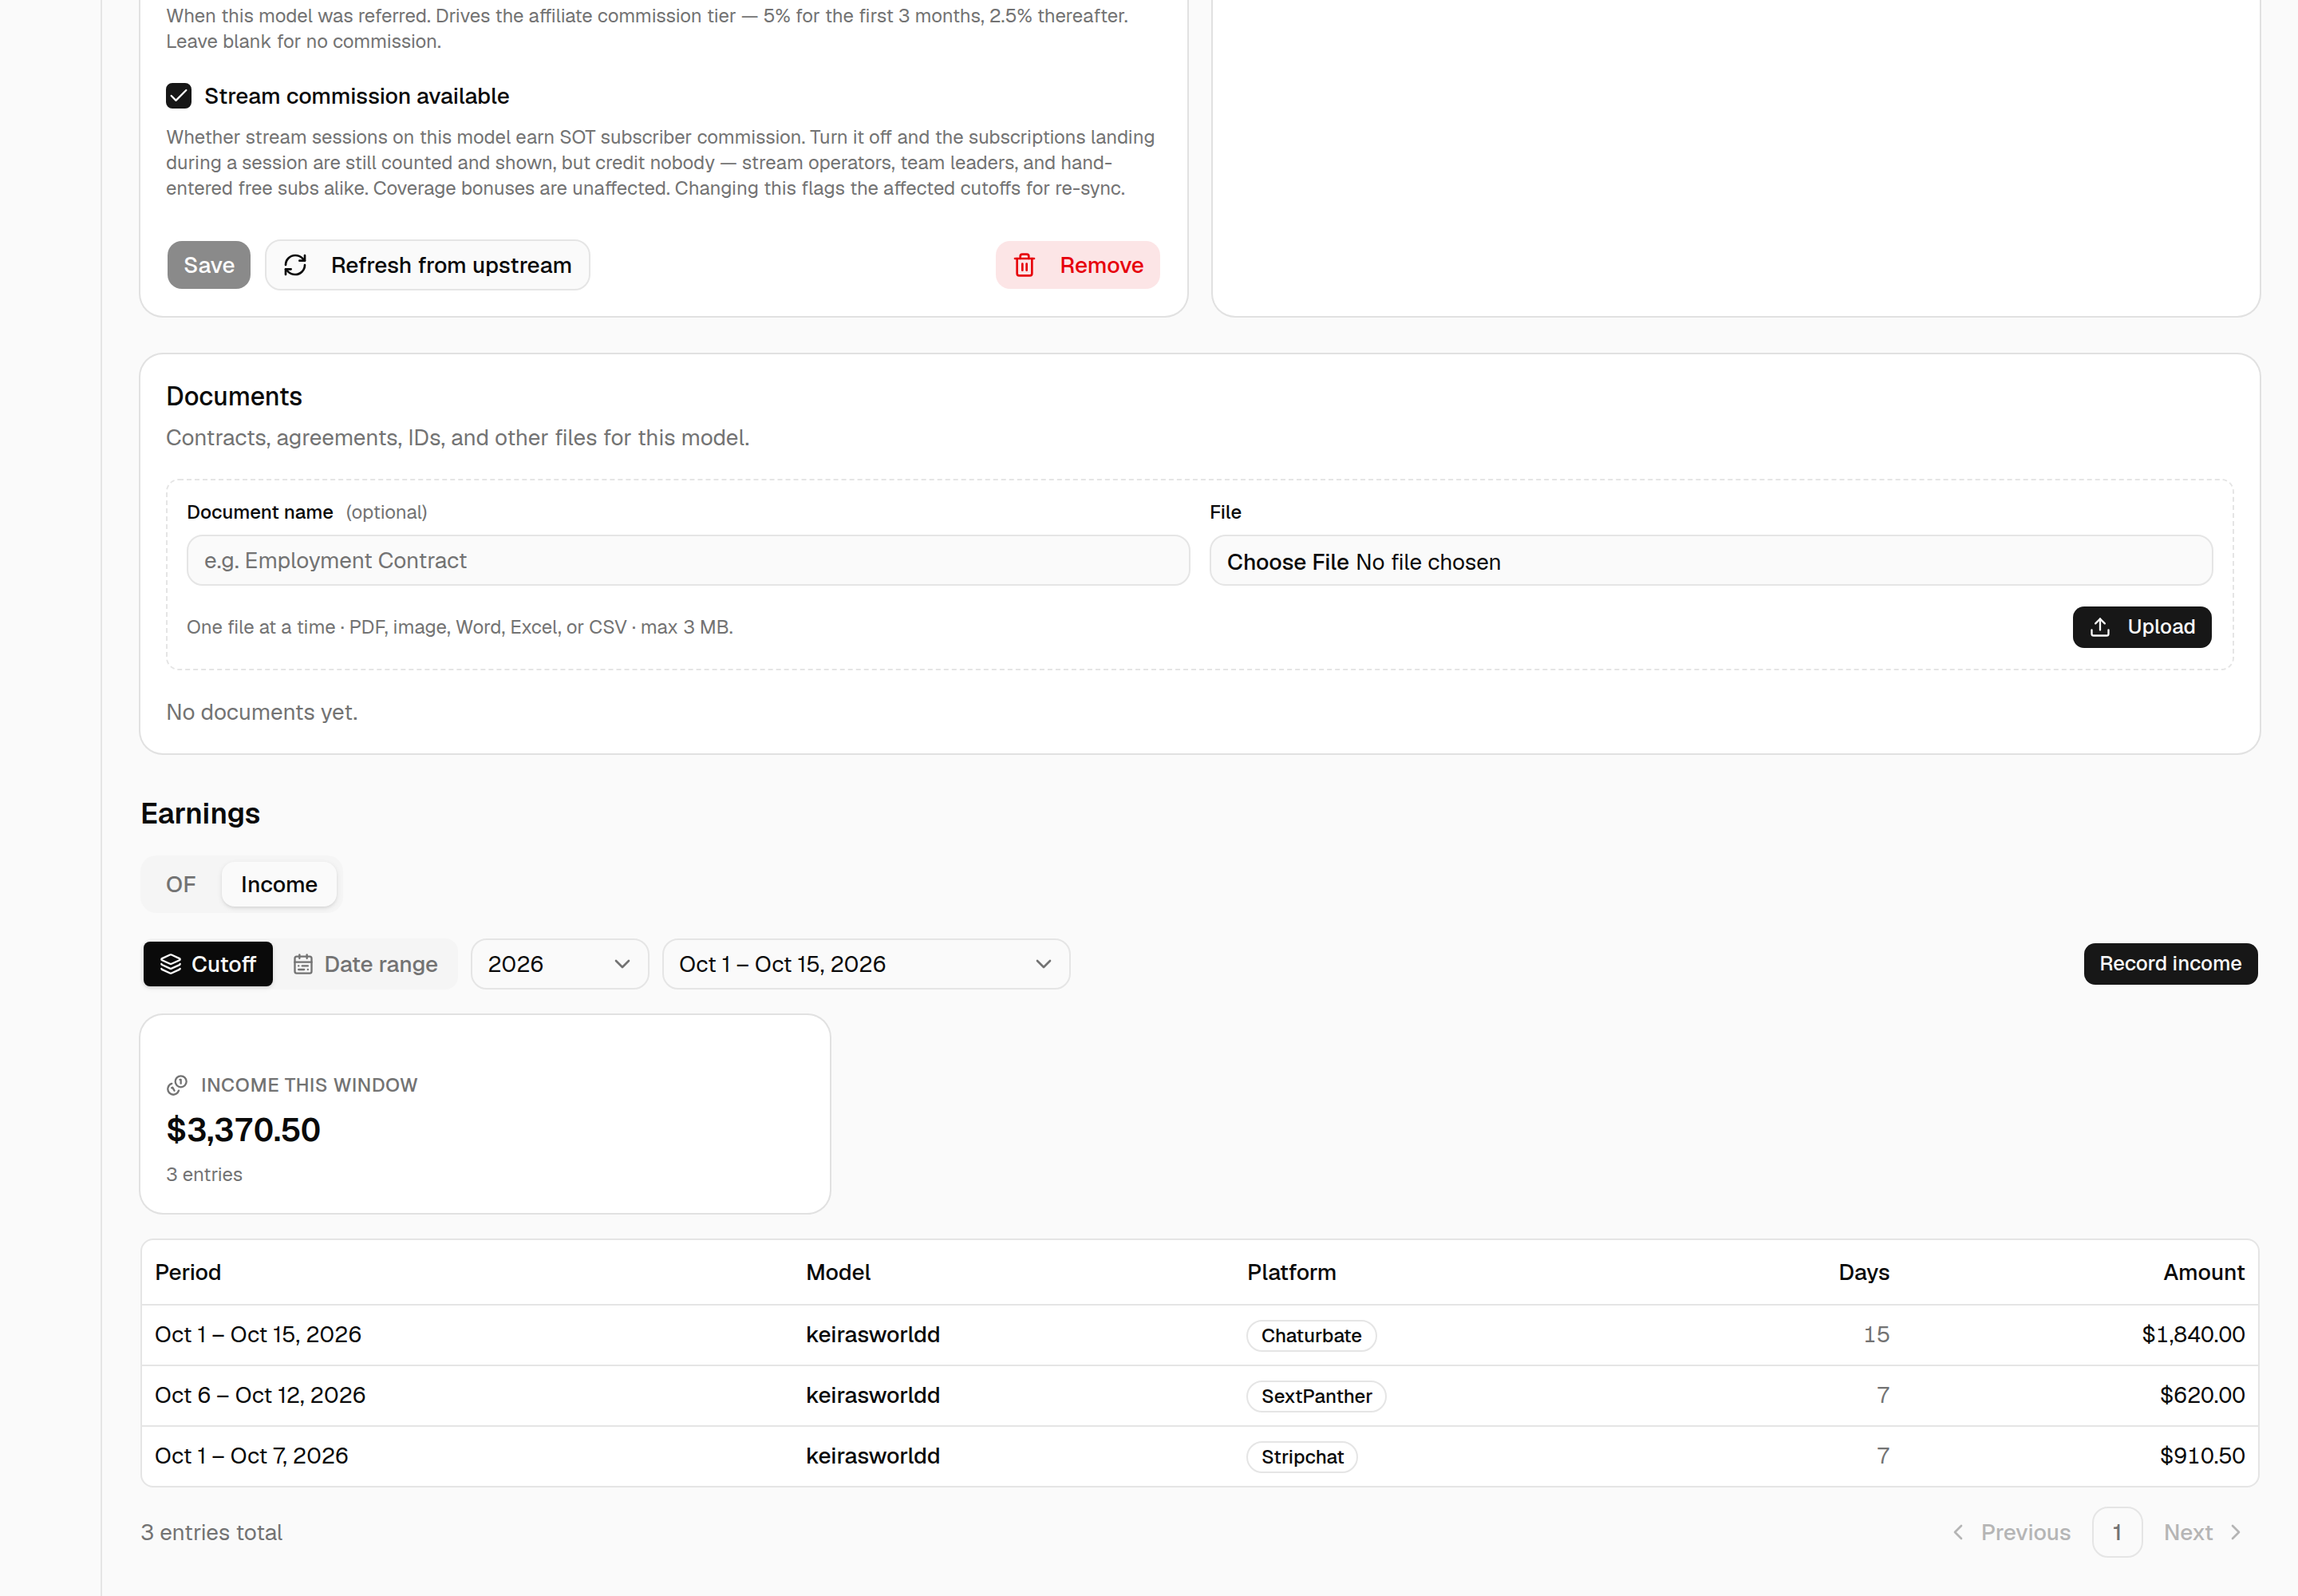Click the Amount column header
2298x1596 pixels.
[2203, 1272]
